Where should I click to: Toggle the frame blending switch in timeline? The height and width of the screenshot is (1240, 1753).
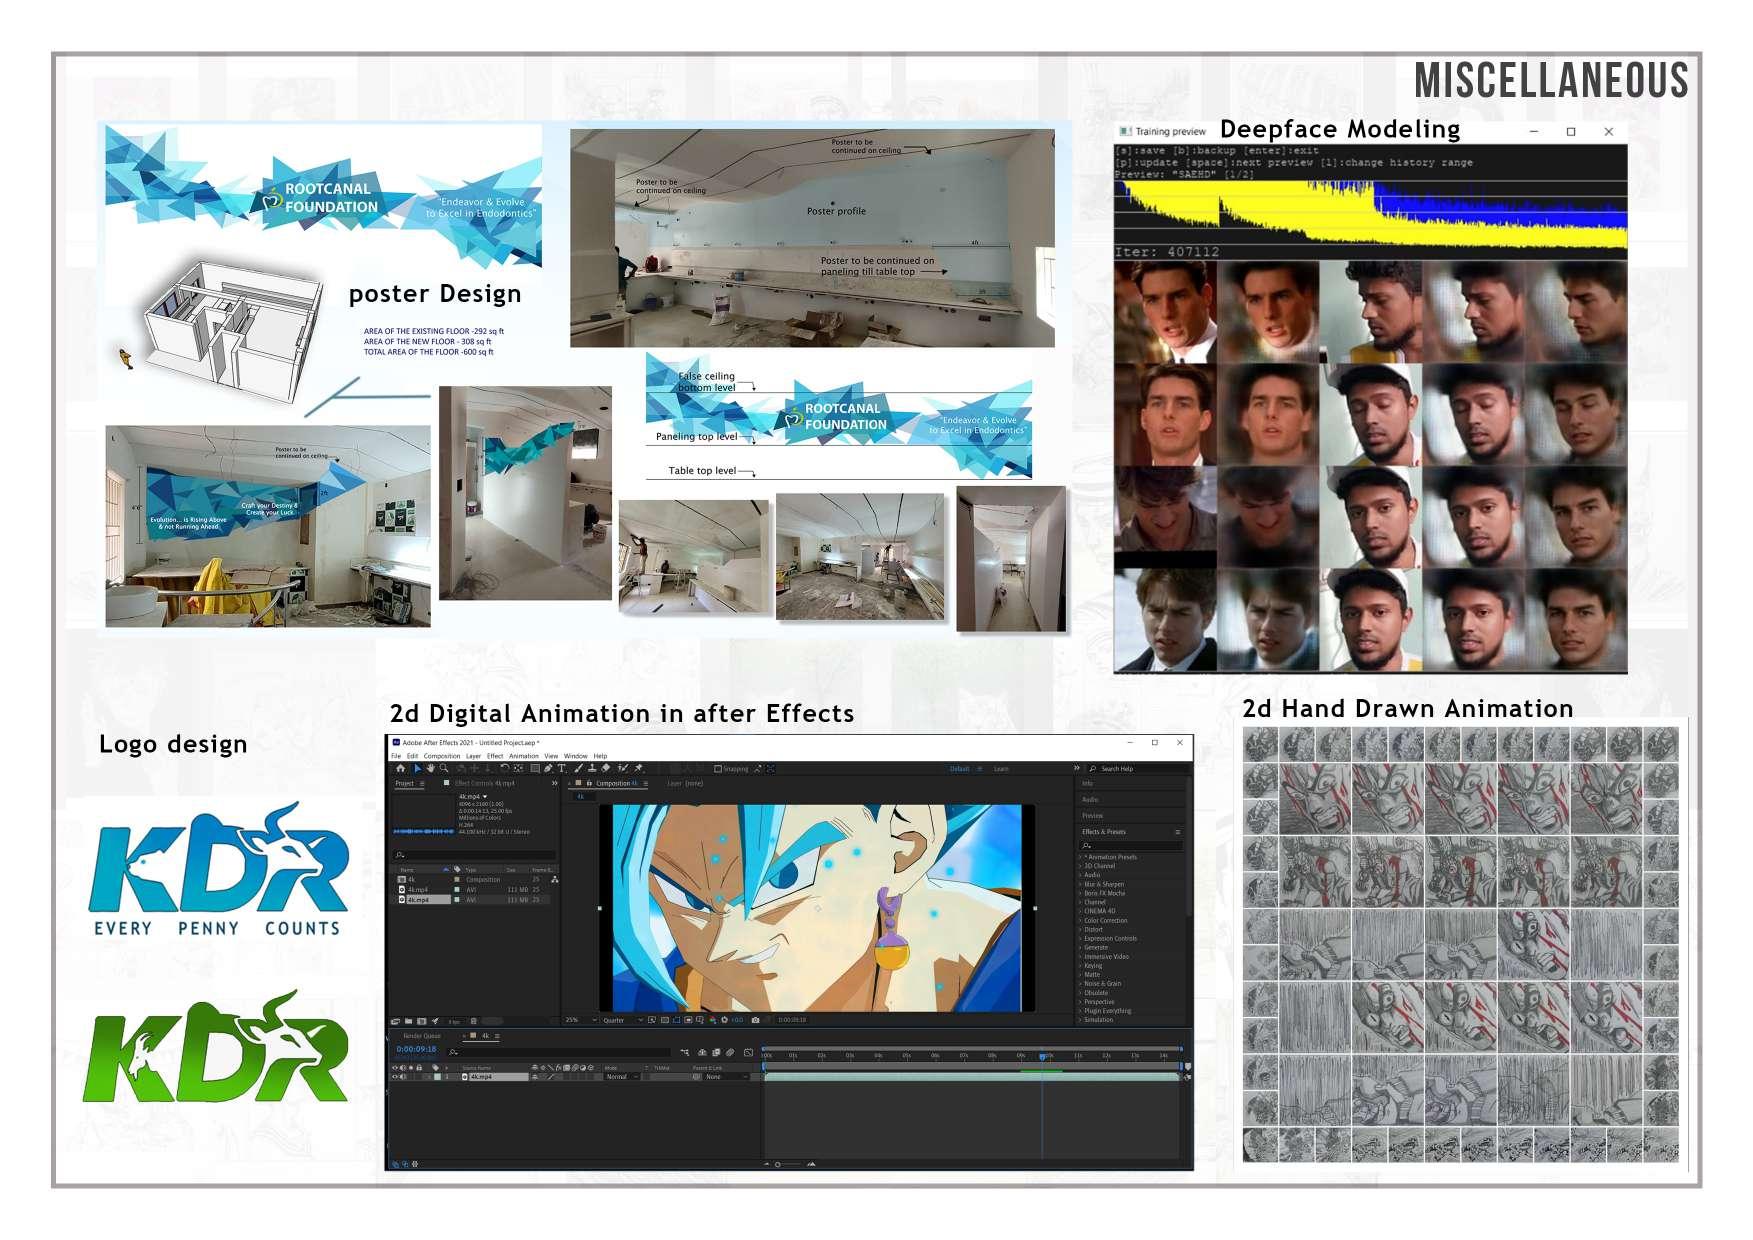click(x=716, y=1052)
